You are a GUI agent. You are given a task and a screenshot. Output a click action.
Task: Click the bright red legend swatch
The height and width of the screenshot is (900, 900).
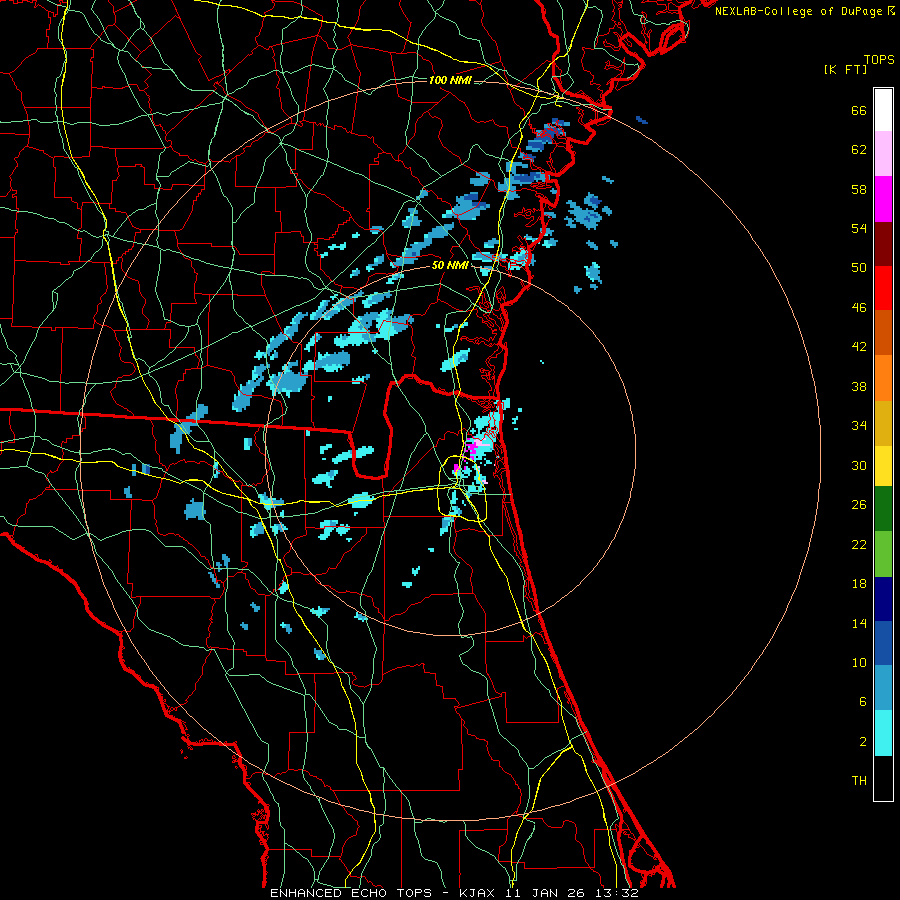[883, 288]
